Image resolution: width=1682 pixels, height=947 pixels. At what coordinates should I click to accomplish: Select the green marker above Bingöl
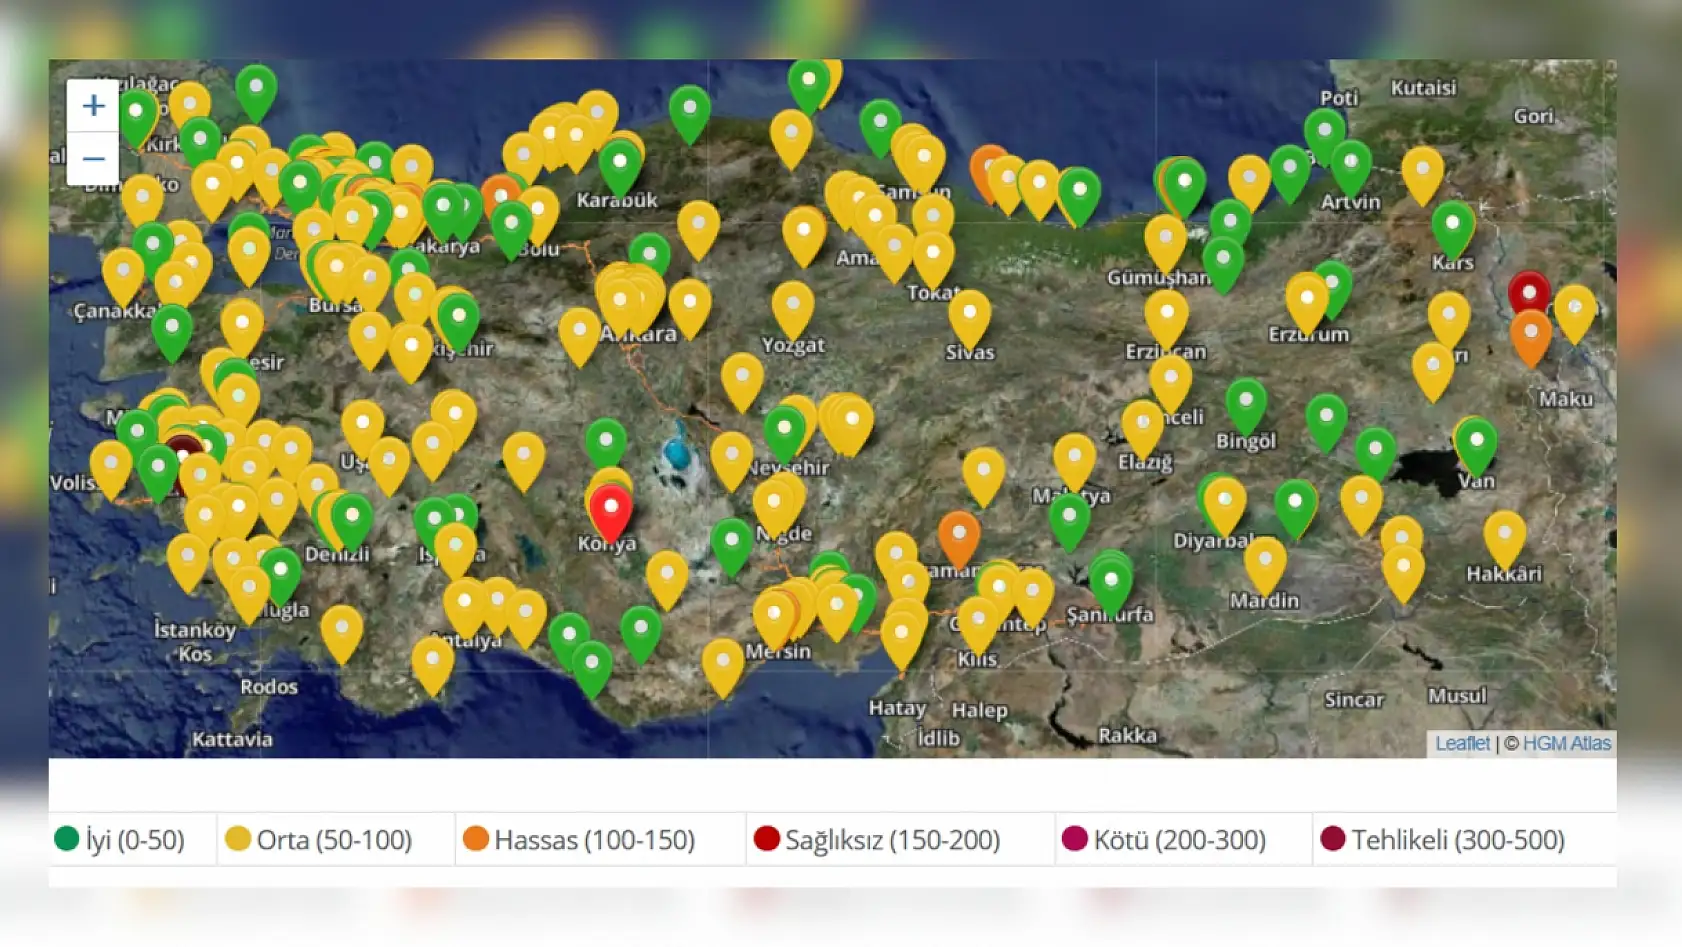click(x=1245, y=402)
